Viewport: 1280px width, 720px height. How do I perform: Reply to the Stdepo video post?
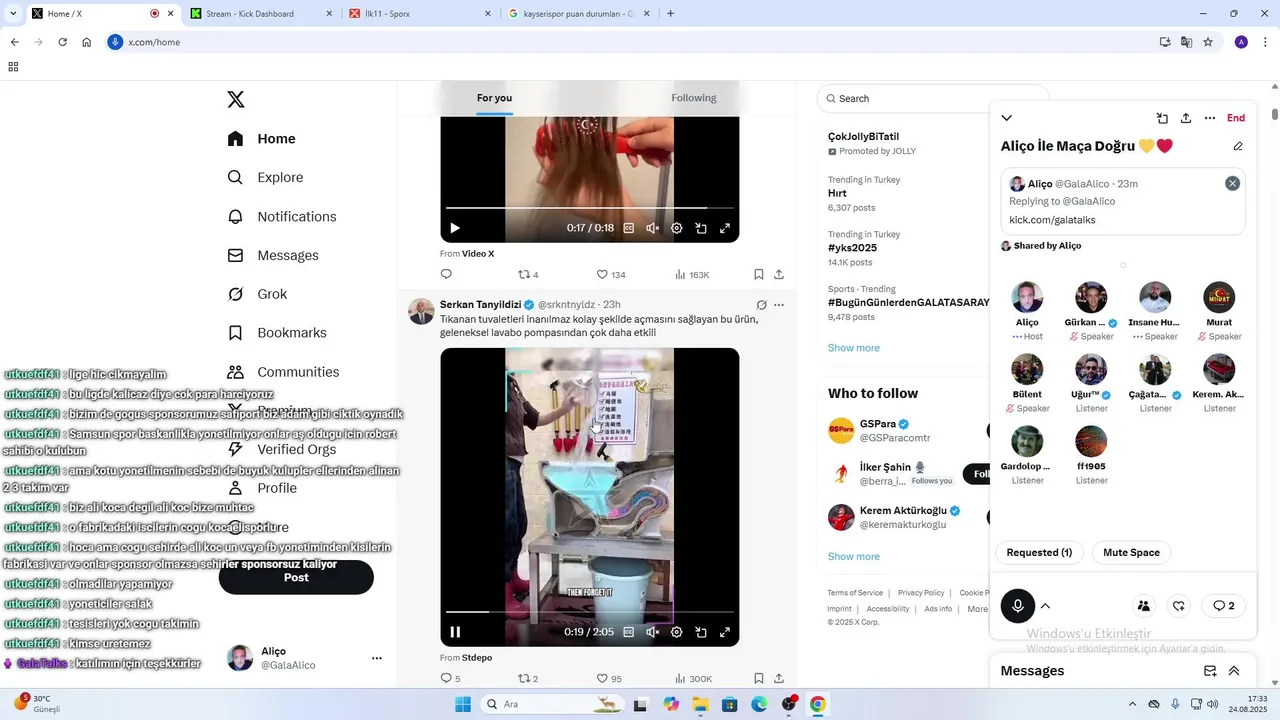point(450,679)
